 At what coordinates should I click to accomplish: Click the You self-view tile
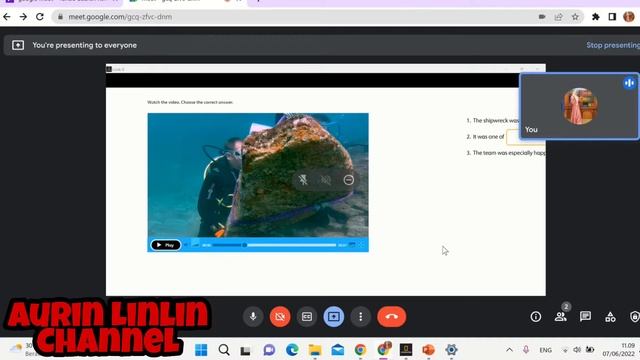coord(579,107)
